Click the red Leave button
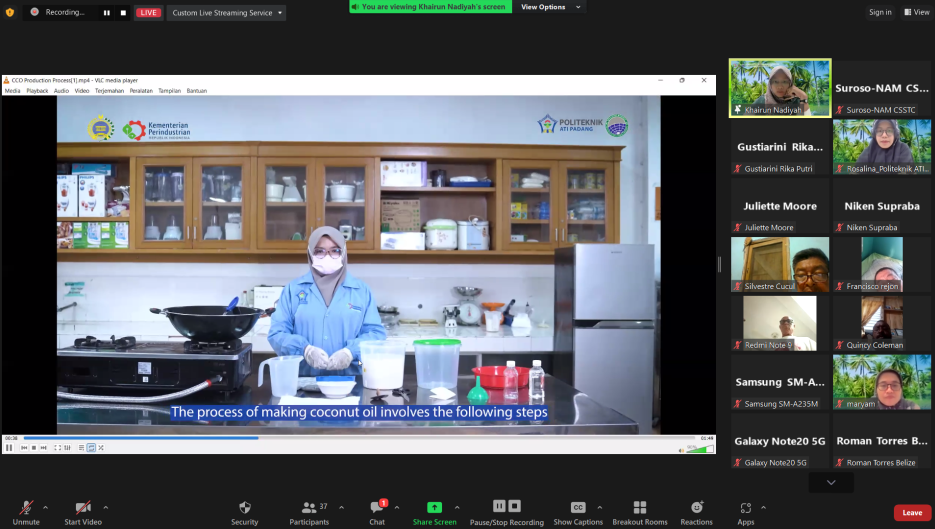The width and height of the screenshot is (935, 529). [912, 513]
